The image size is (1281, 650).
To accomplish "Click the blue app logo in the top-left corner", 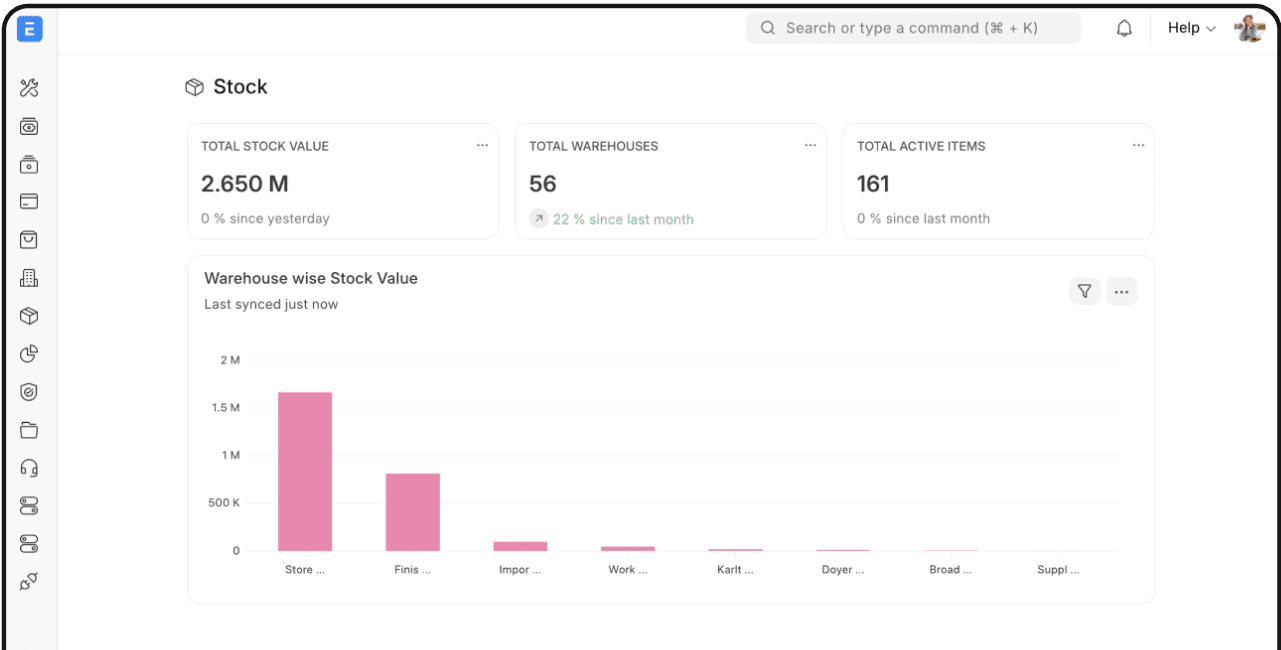I will (x=30, y=29).
